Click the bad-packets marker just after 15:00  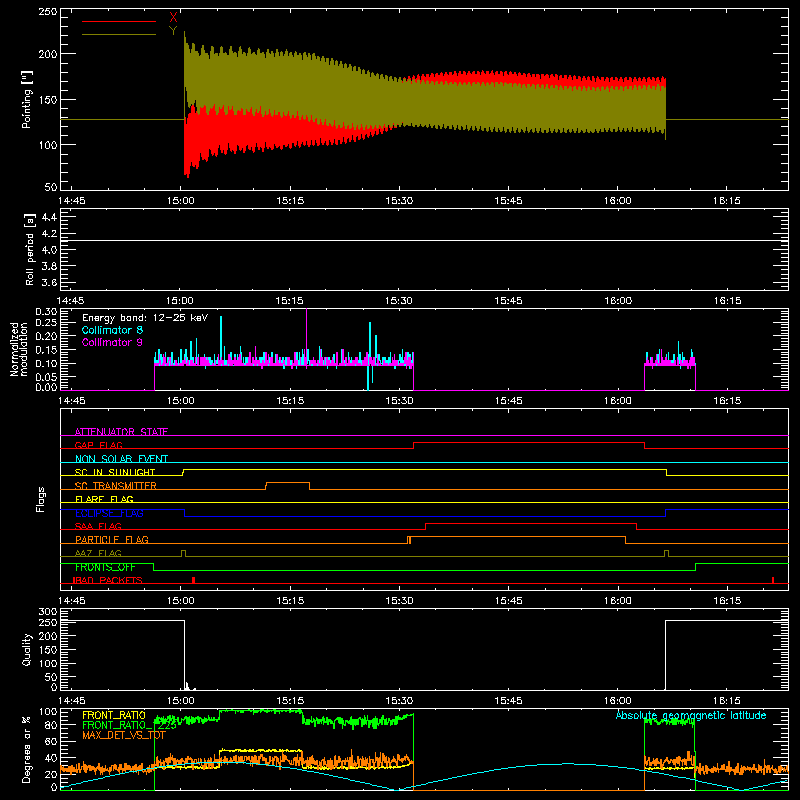pos(193,580)
